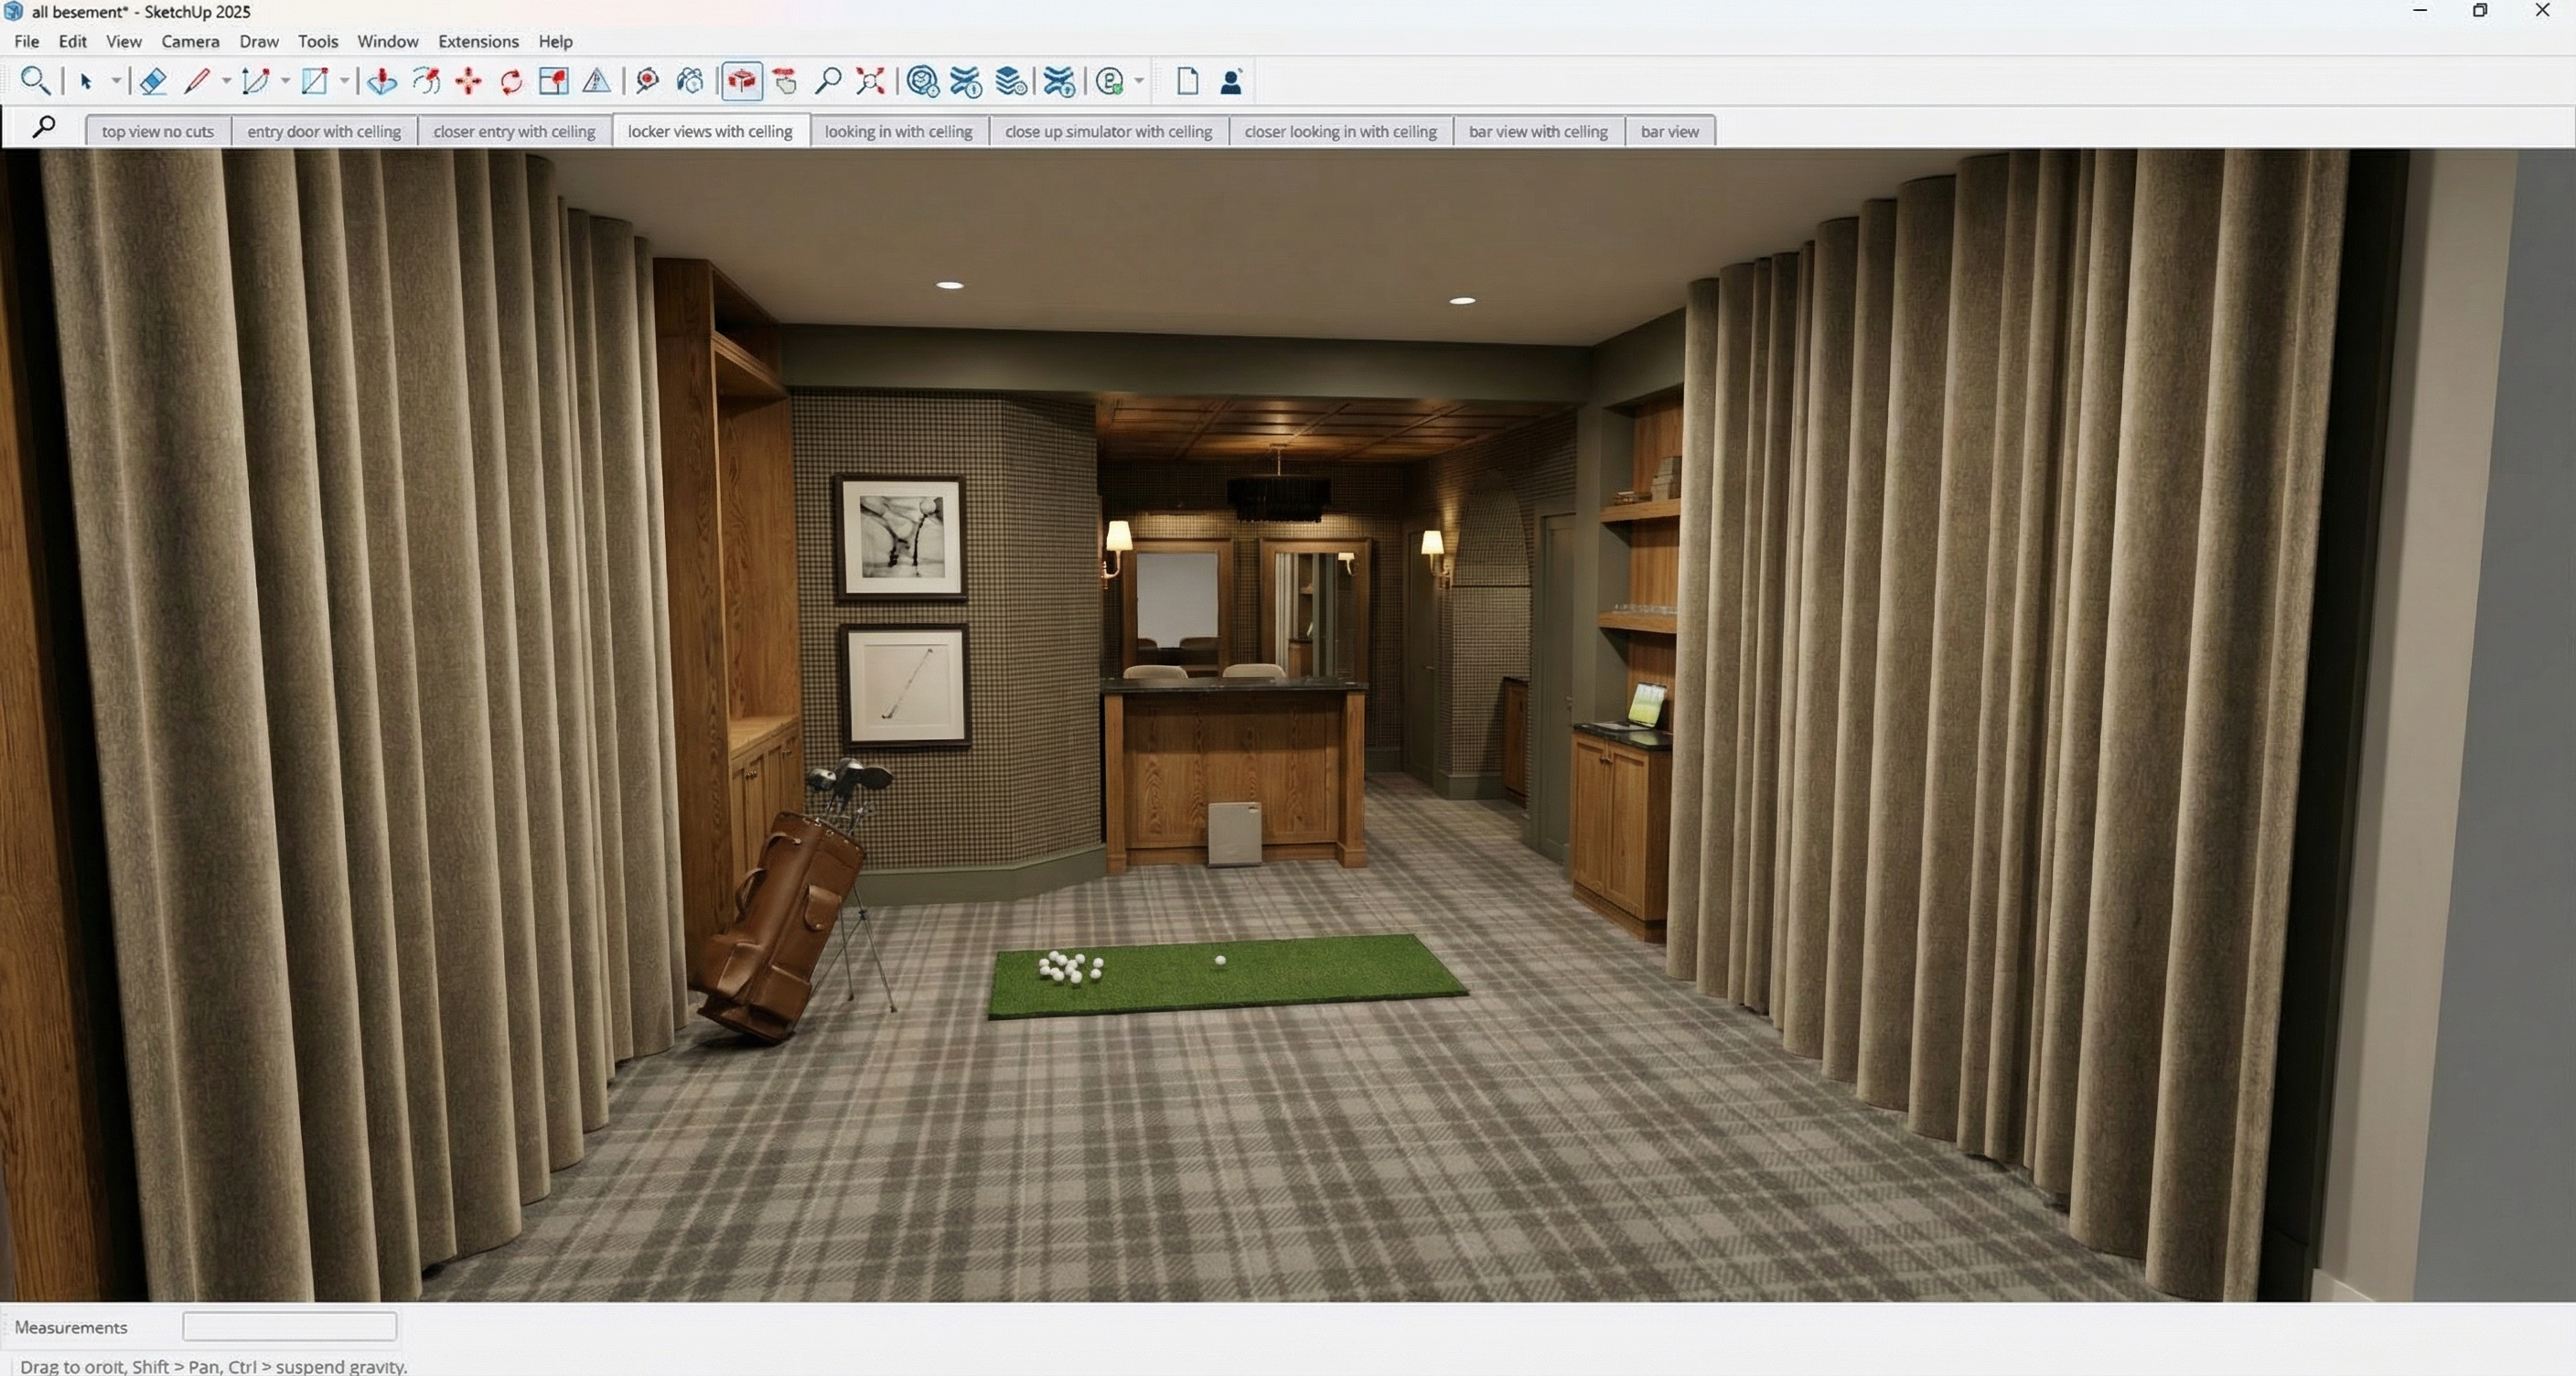Go to 'top view no cuts' scene
Image resolution: width=2576 pixels, height=1376 pixels.
[158, 131]
